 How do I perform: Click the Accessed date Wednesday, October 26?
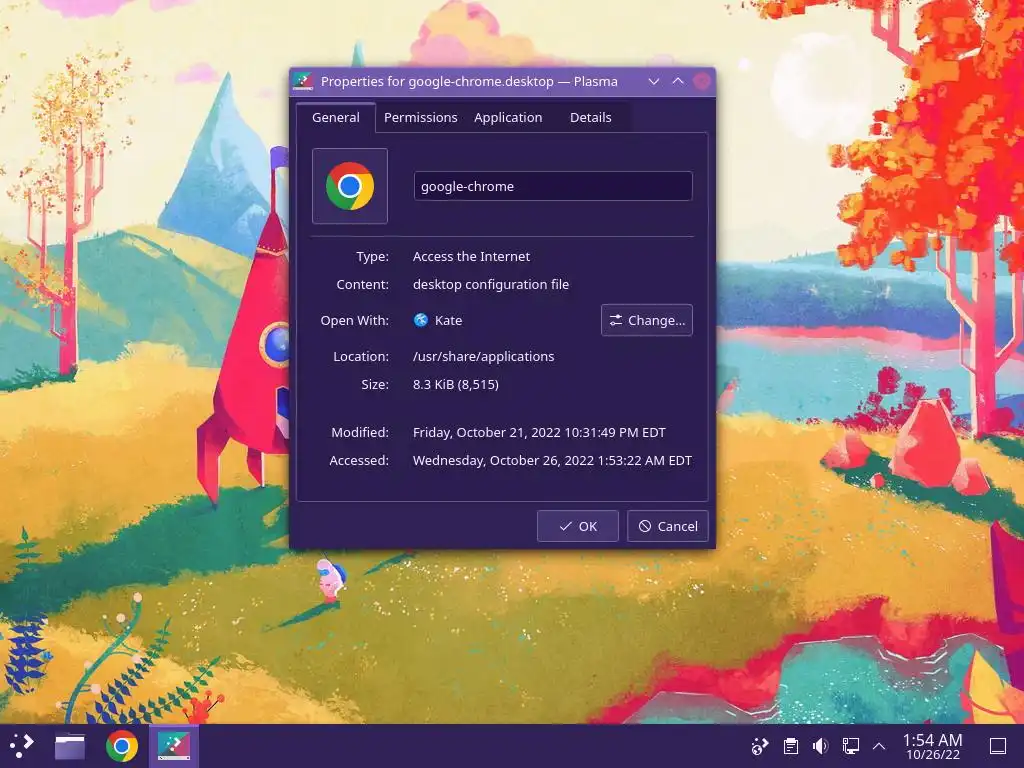[x=552, y=460]
